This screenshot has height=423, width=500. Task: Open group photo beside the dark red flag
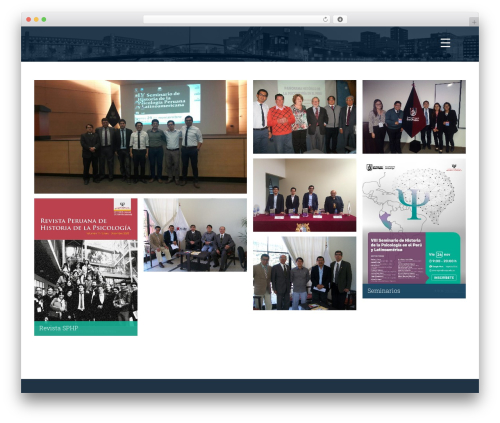pyautogui.click(x=414, y=117)
